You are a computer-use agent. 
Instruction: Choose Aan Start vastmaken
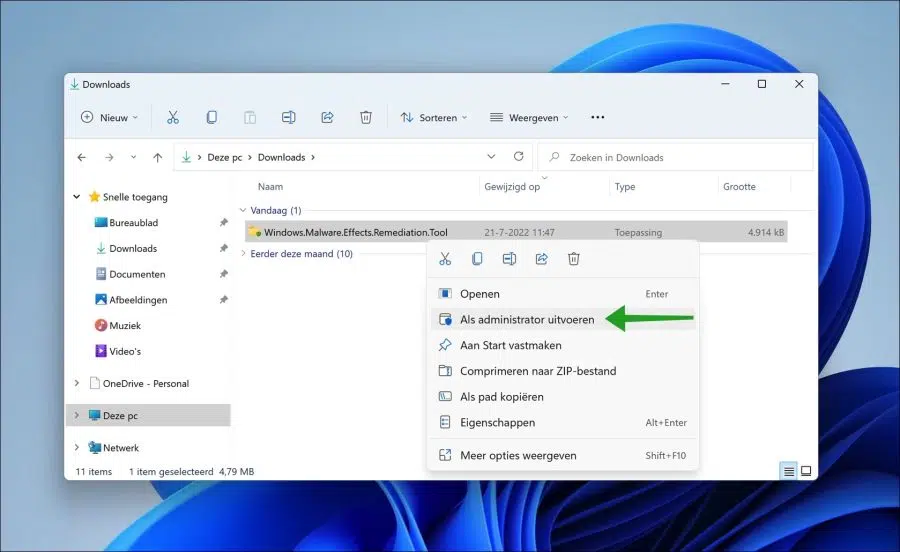tap(562, 345)
